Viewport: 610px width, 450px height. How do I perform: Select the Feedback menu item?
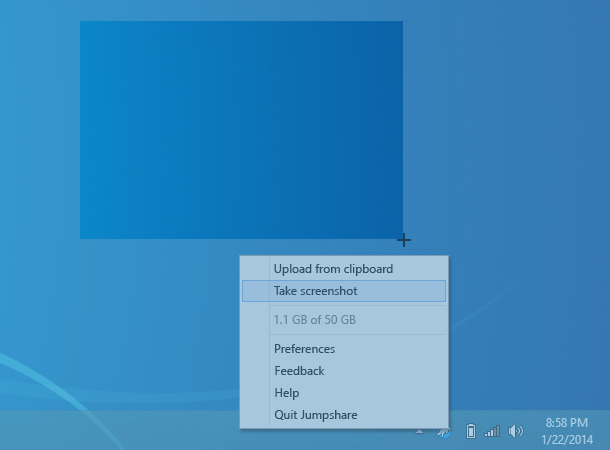[x=299, y=371]
